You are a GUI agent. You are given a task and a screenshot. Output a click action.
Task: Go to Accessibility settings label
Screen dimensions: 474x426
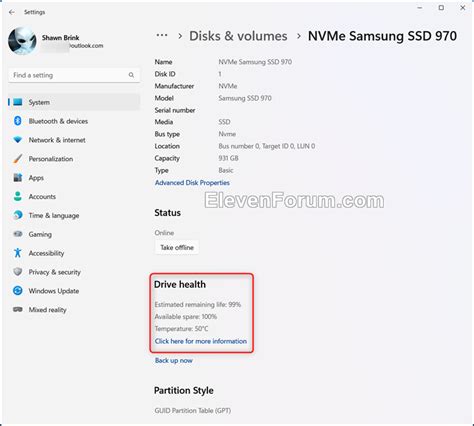[x=46, y=253]
